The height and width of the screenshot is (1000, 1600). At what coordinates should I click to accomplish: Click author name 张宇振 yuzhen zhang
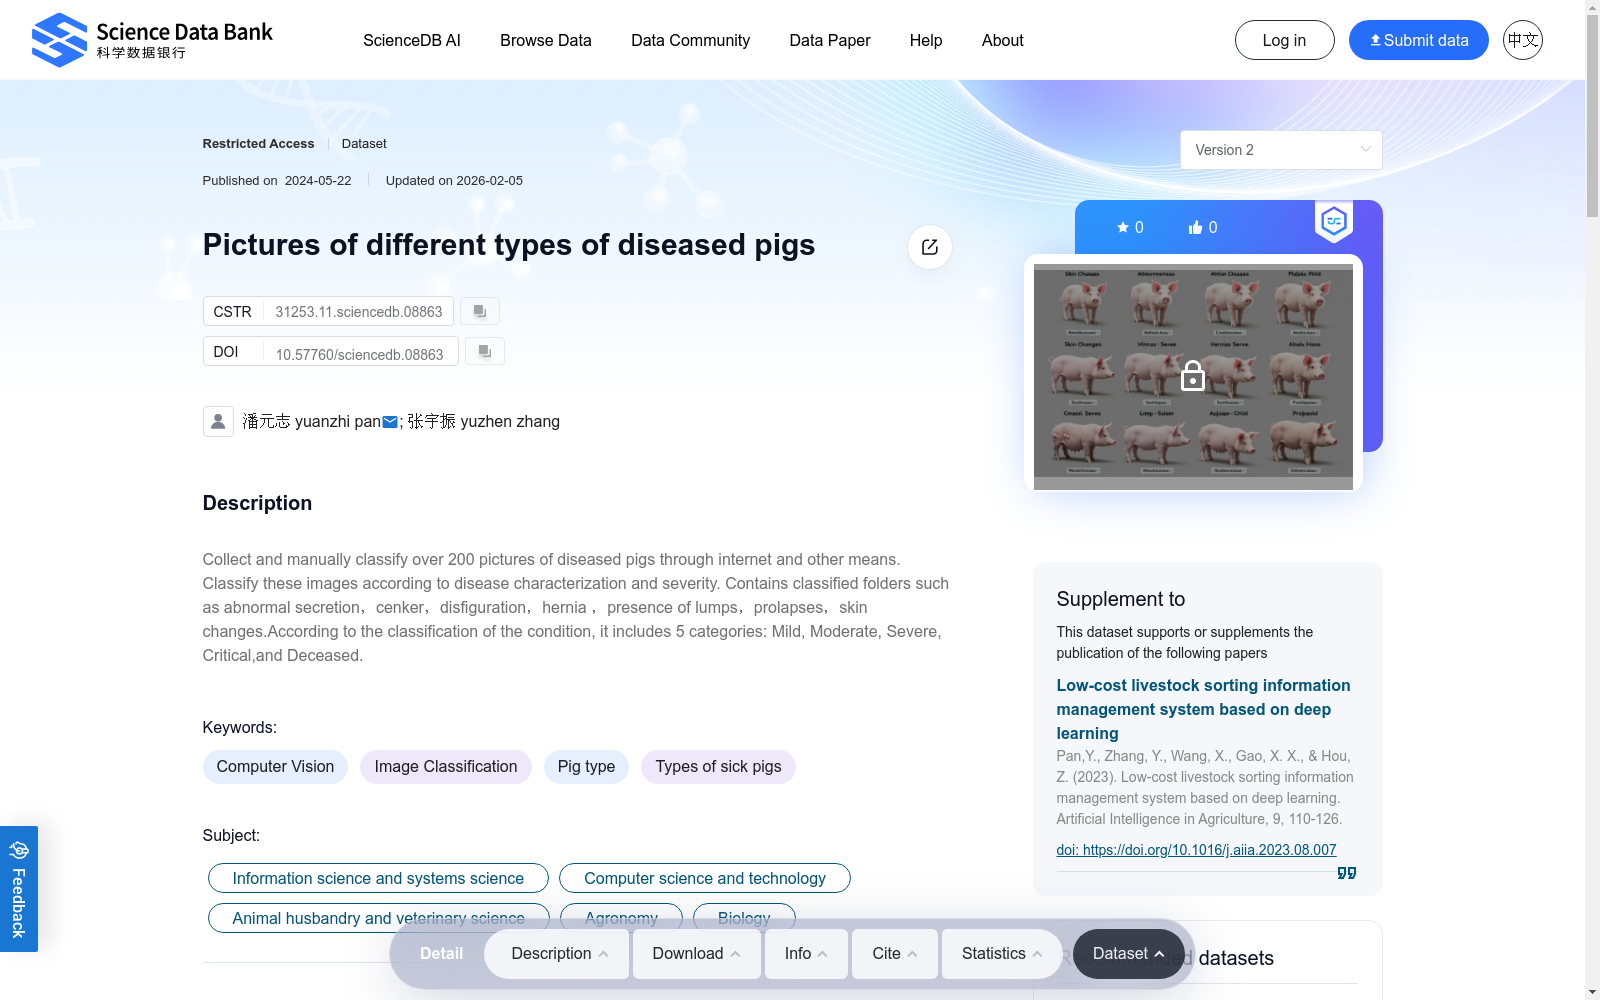tap(483, 422)
